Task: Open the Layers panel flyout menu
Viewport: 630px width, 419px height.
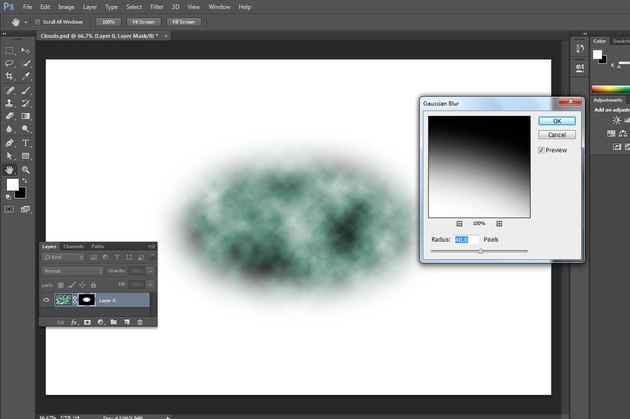Action: 151,247
